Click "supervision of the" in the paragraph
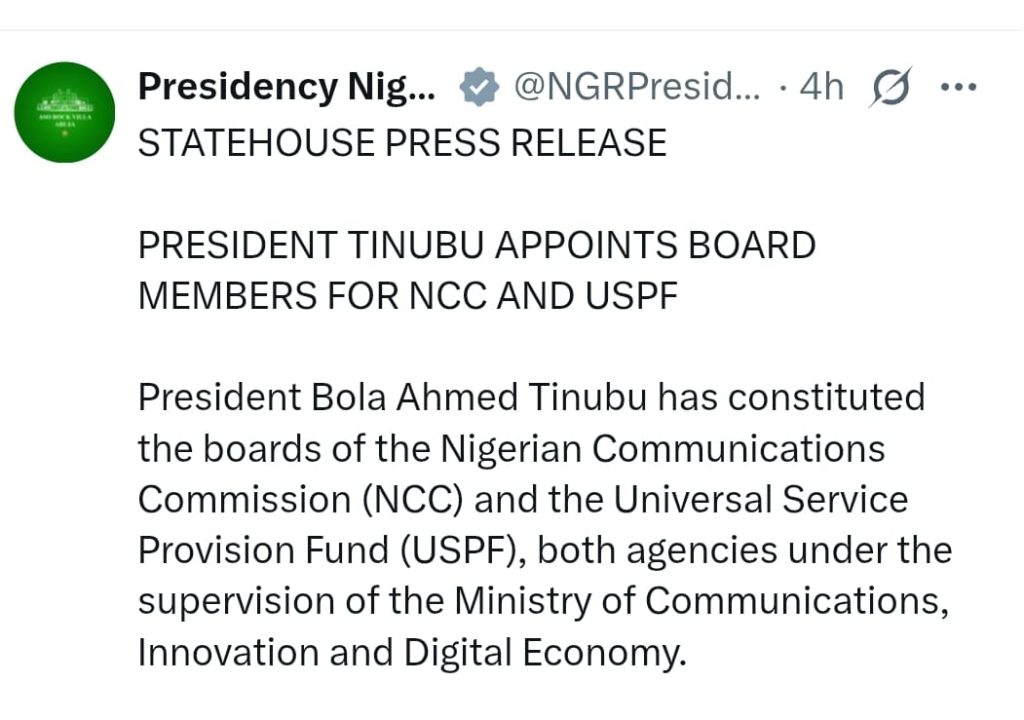Image resolution: width=1024 pixels, height=720 pixels. [291, 601]
